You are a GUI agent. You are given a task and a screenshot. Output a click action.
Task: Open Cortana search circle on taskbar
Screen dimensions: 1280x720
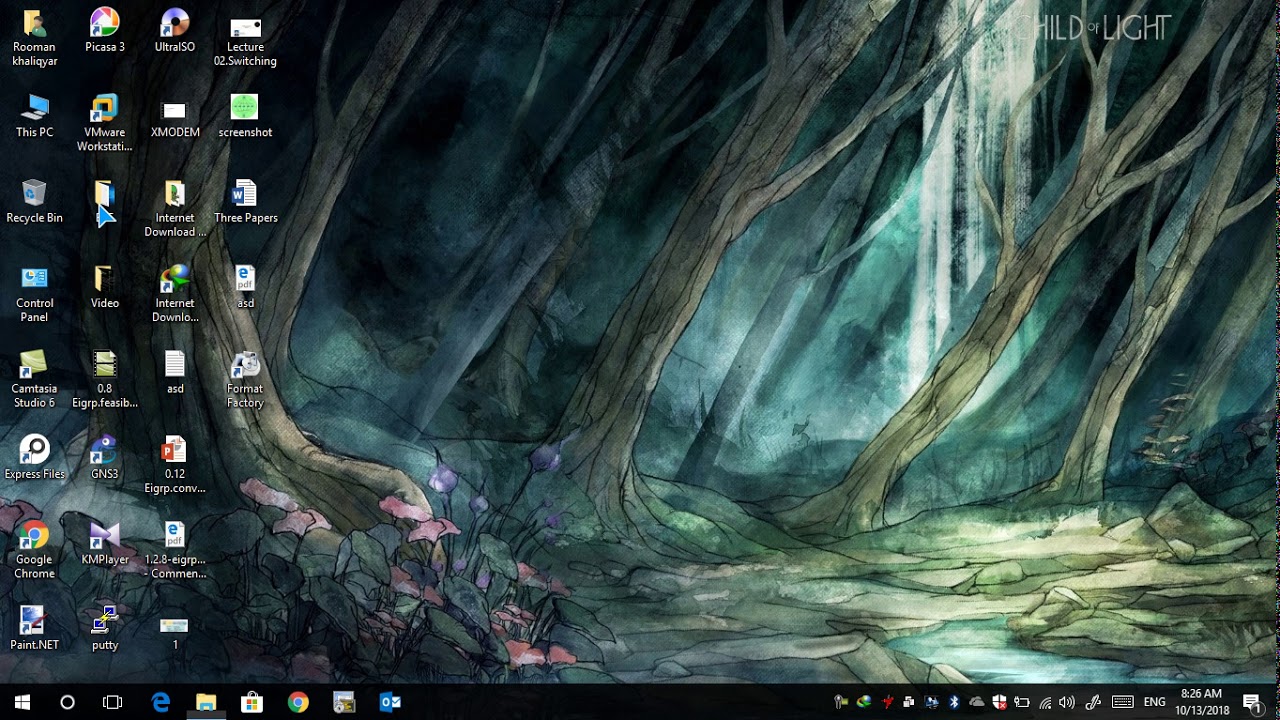[x=67, y=702]
